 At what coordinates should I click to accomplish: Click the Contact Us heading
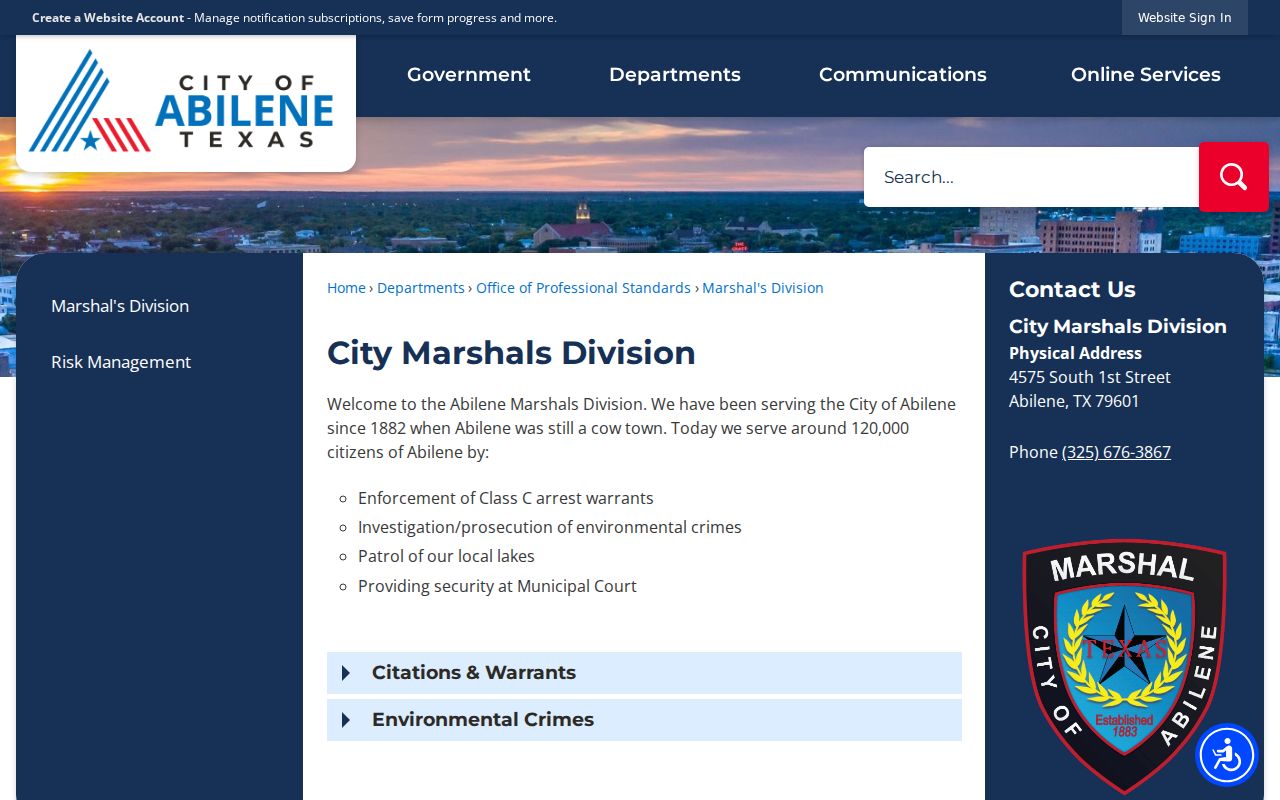point(1072,290)
